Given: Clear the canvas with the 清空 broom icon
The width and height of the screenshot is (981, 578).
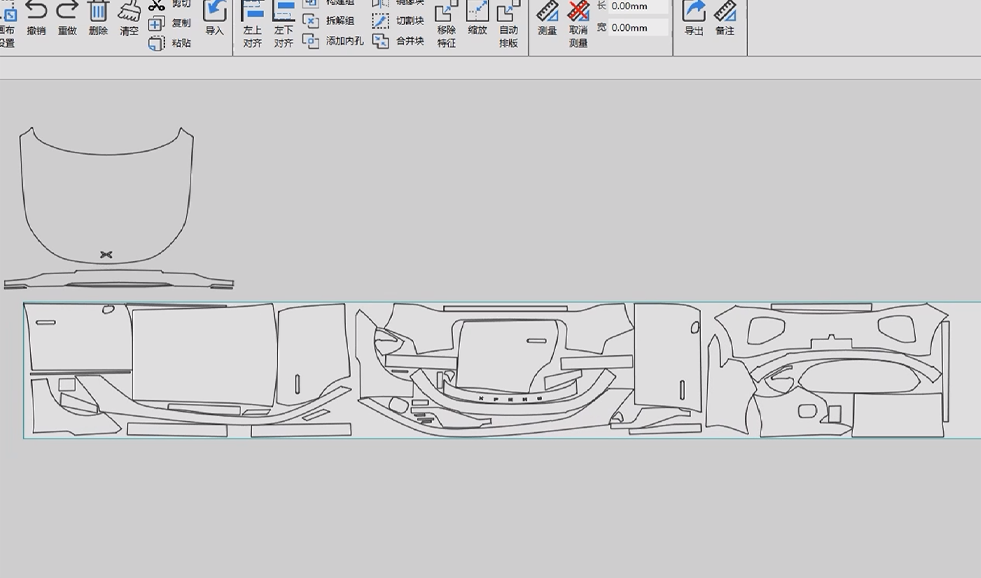Looking at the screenshot, I should (x=129, y=12).
